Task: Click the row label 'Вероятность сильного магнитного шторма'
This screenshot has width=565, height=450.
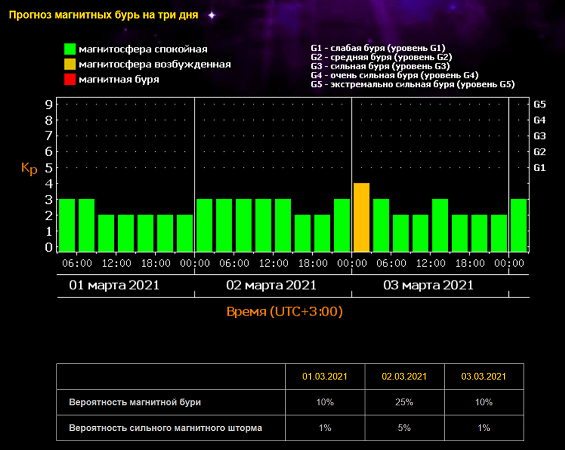Action: coord(165,428)
